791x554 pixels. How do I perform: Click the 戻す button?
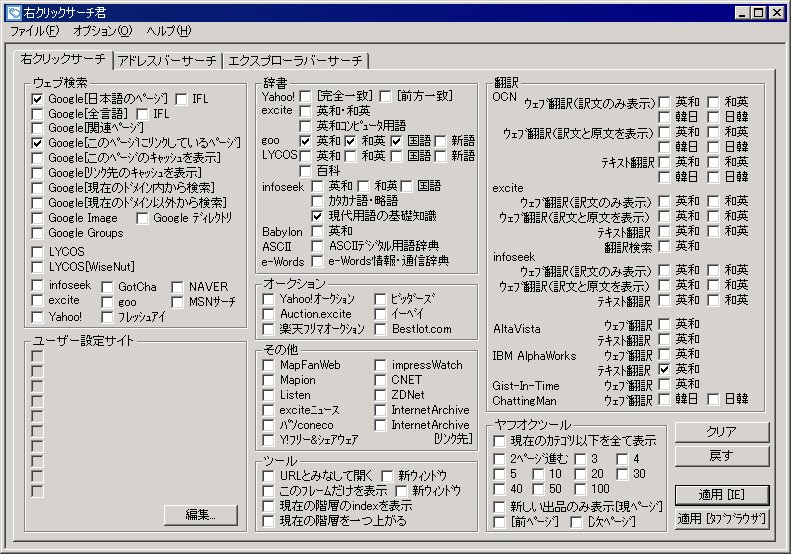click(721, 456)
